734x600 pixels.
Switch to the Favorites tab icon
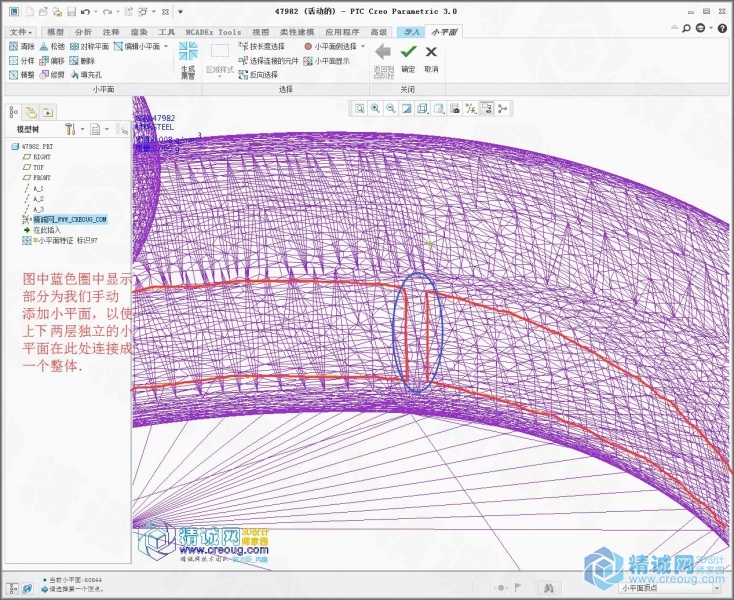point(48,112)
